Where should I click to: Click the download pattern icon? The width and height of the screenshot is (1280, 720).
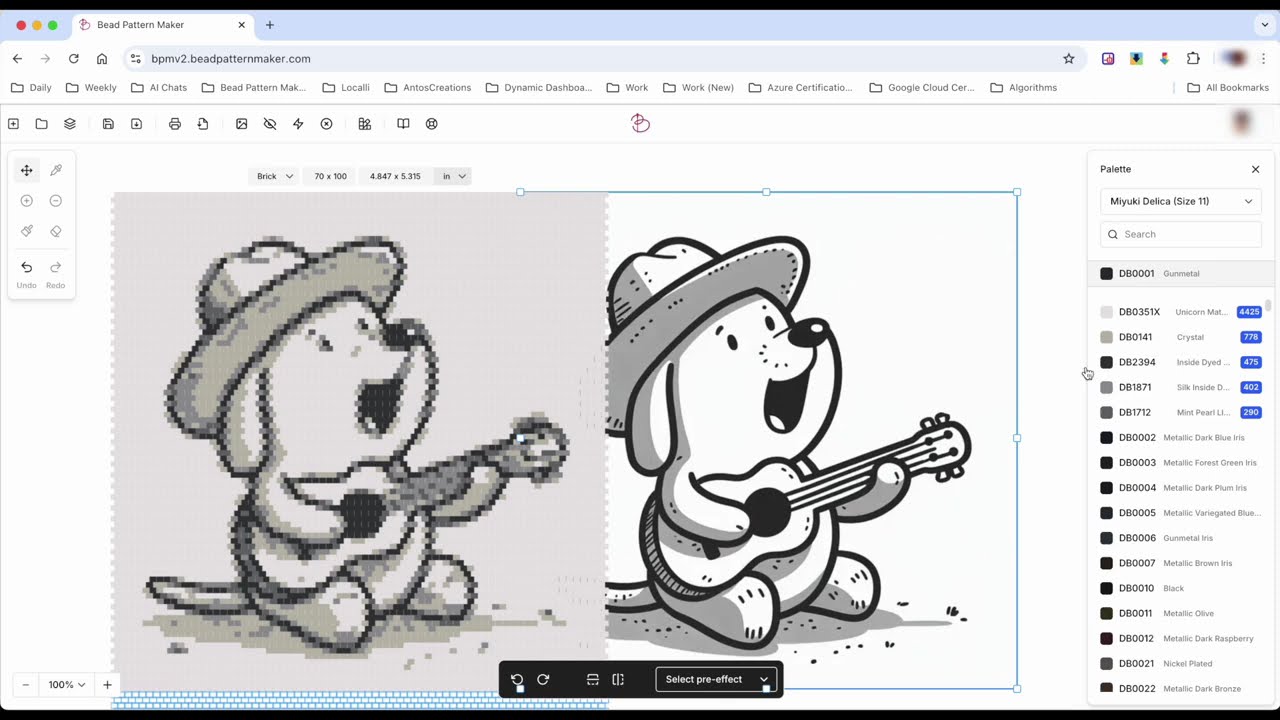click(x=136, y=124)
